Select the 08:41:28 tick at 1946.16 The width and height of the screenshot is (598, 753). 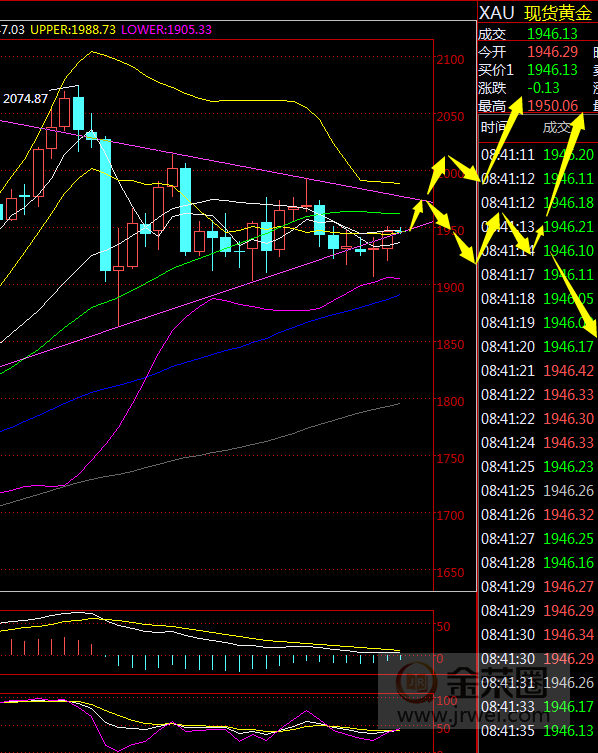(x=538, y=563)
